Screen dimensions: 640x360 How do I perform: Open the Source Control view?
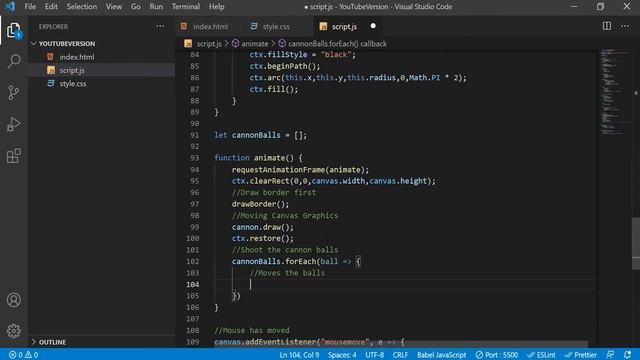(13, 93)
